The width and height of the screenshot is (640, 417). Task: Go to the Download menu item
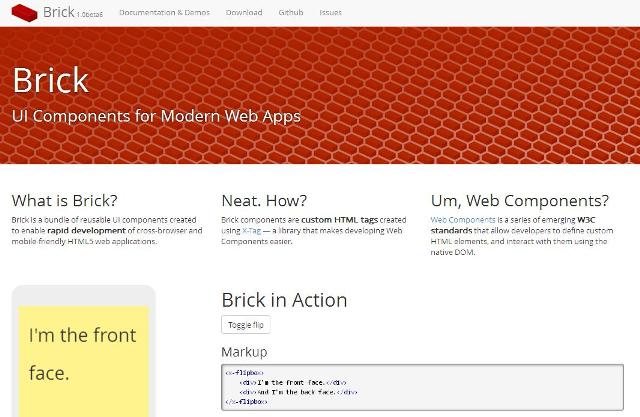click(x=245, y=13)
